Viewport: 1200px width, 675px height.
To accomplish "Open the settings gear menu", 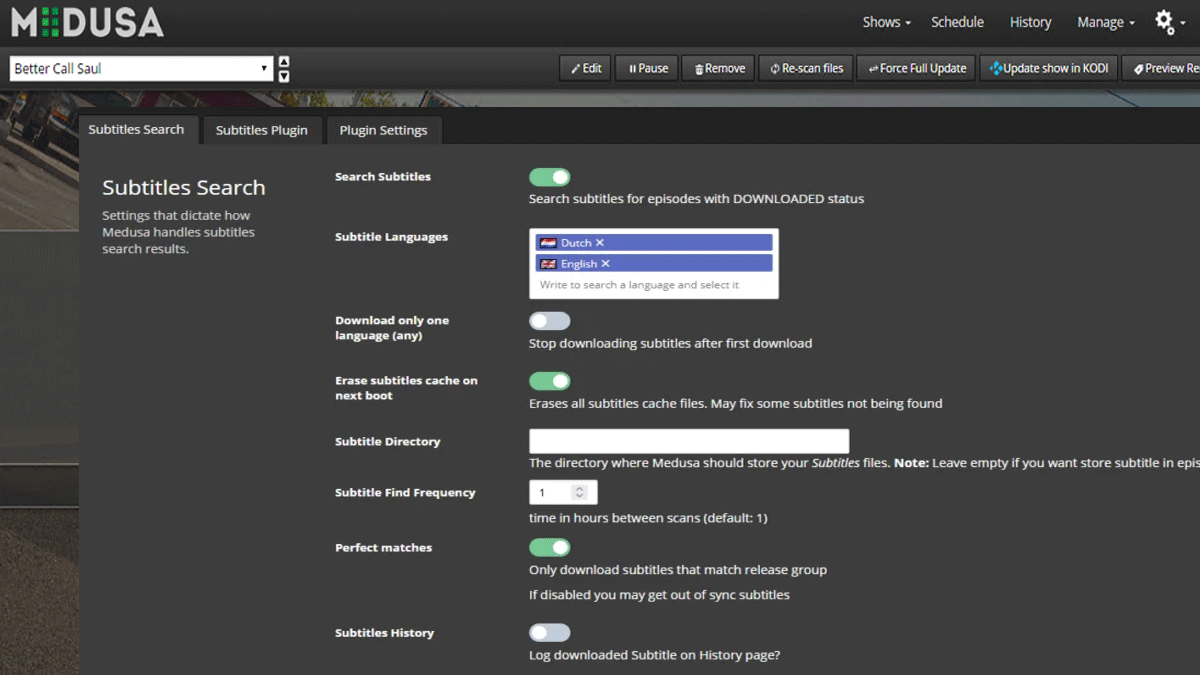I will click(x=1168, y=22).
